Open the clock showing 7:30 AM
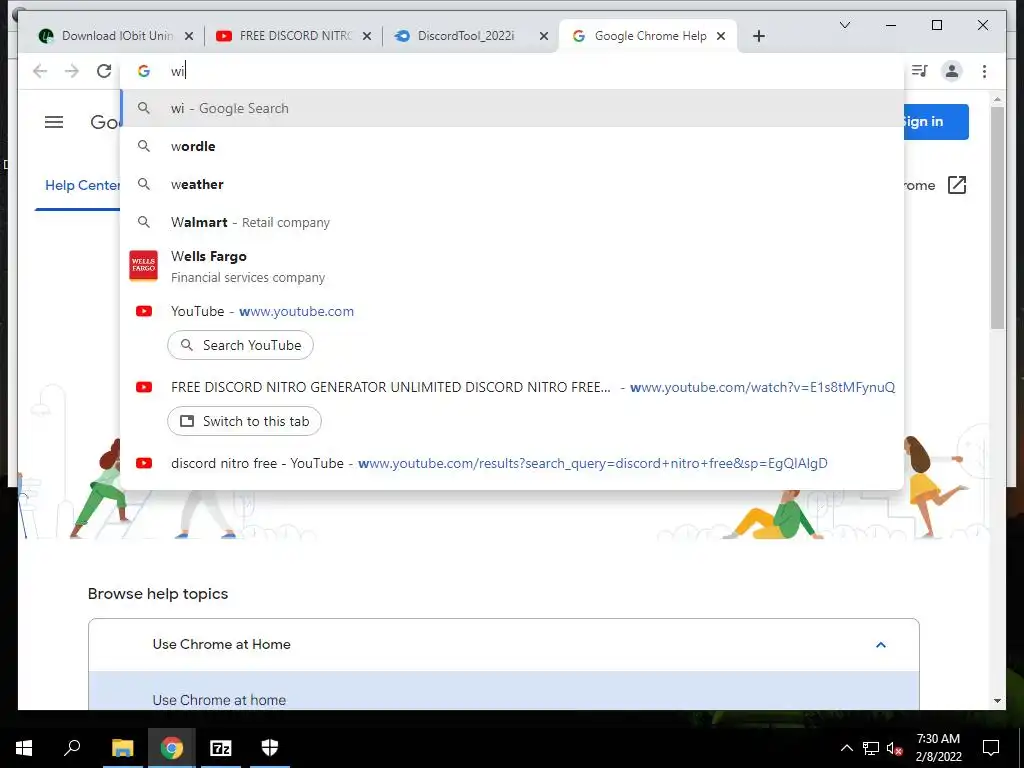Screen dimensions: 1024x768 (938, 748)
